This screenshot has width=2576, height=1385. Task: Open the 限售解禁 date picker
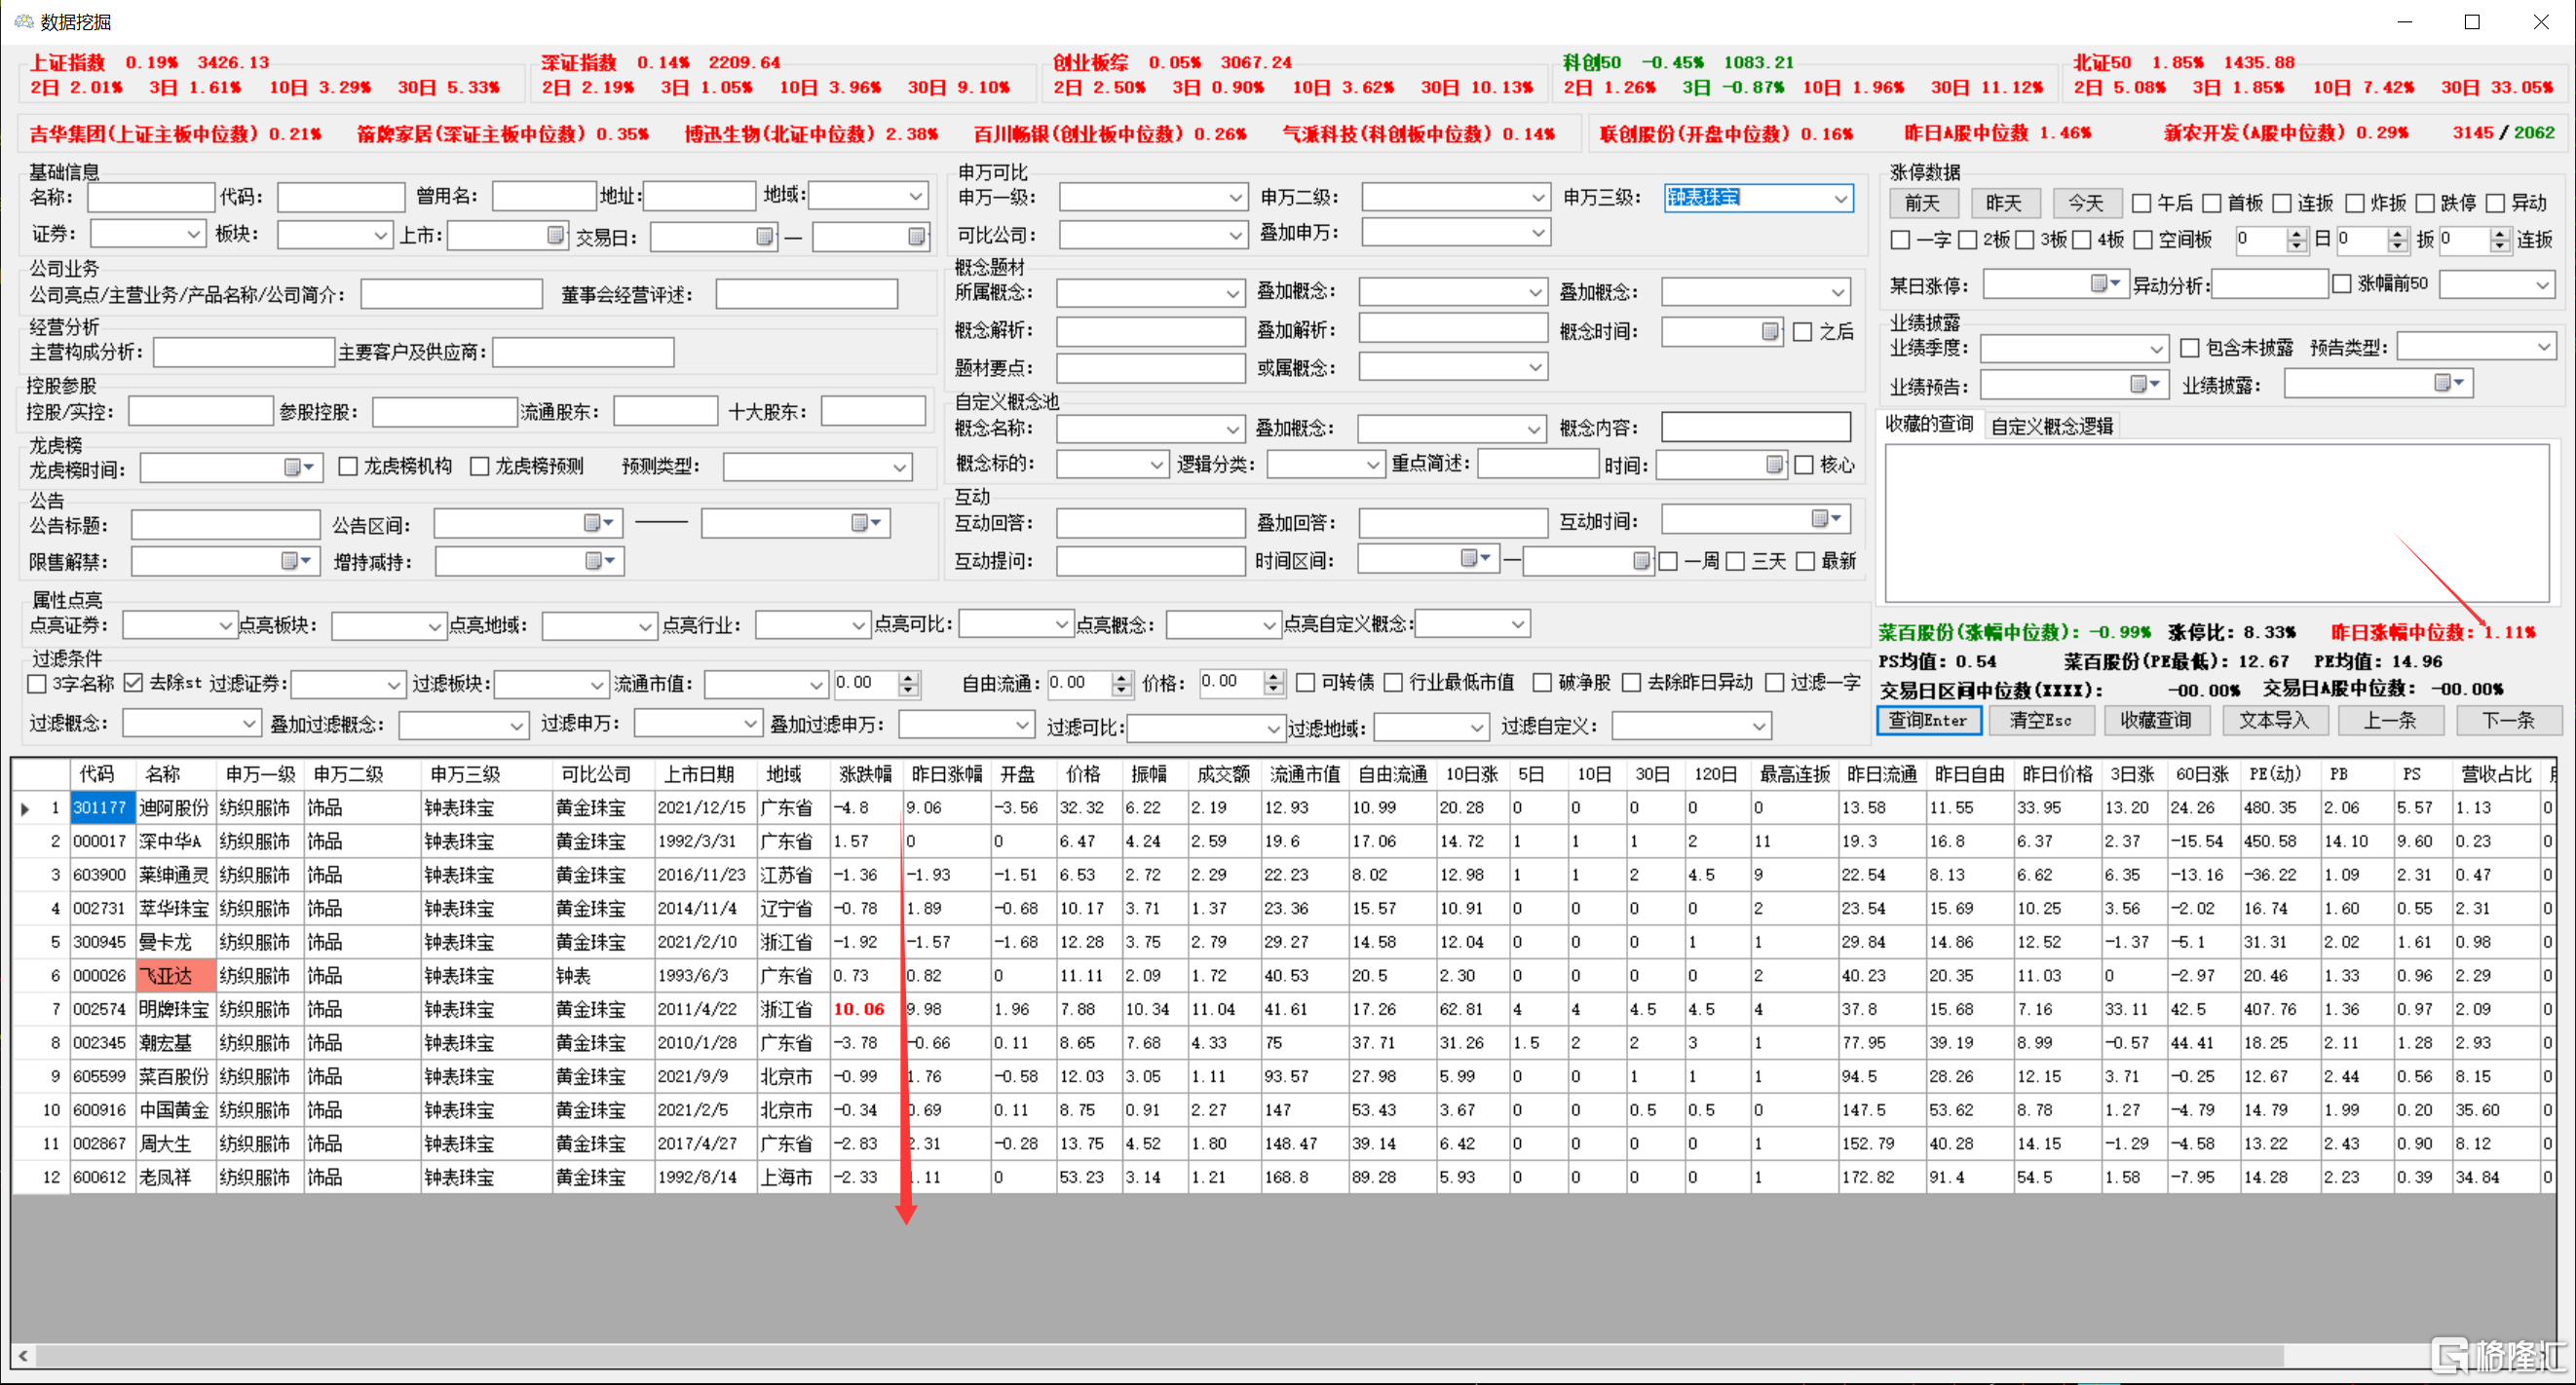297,561
